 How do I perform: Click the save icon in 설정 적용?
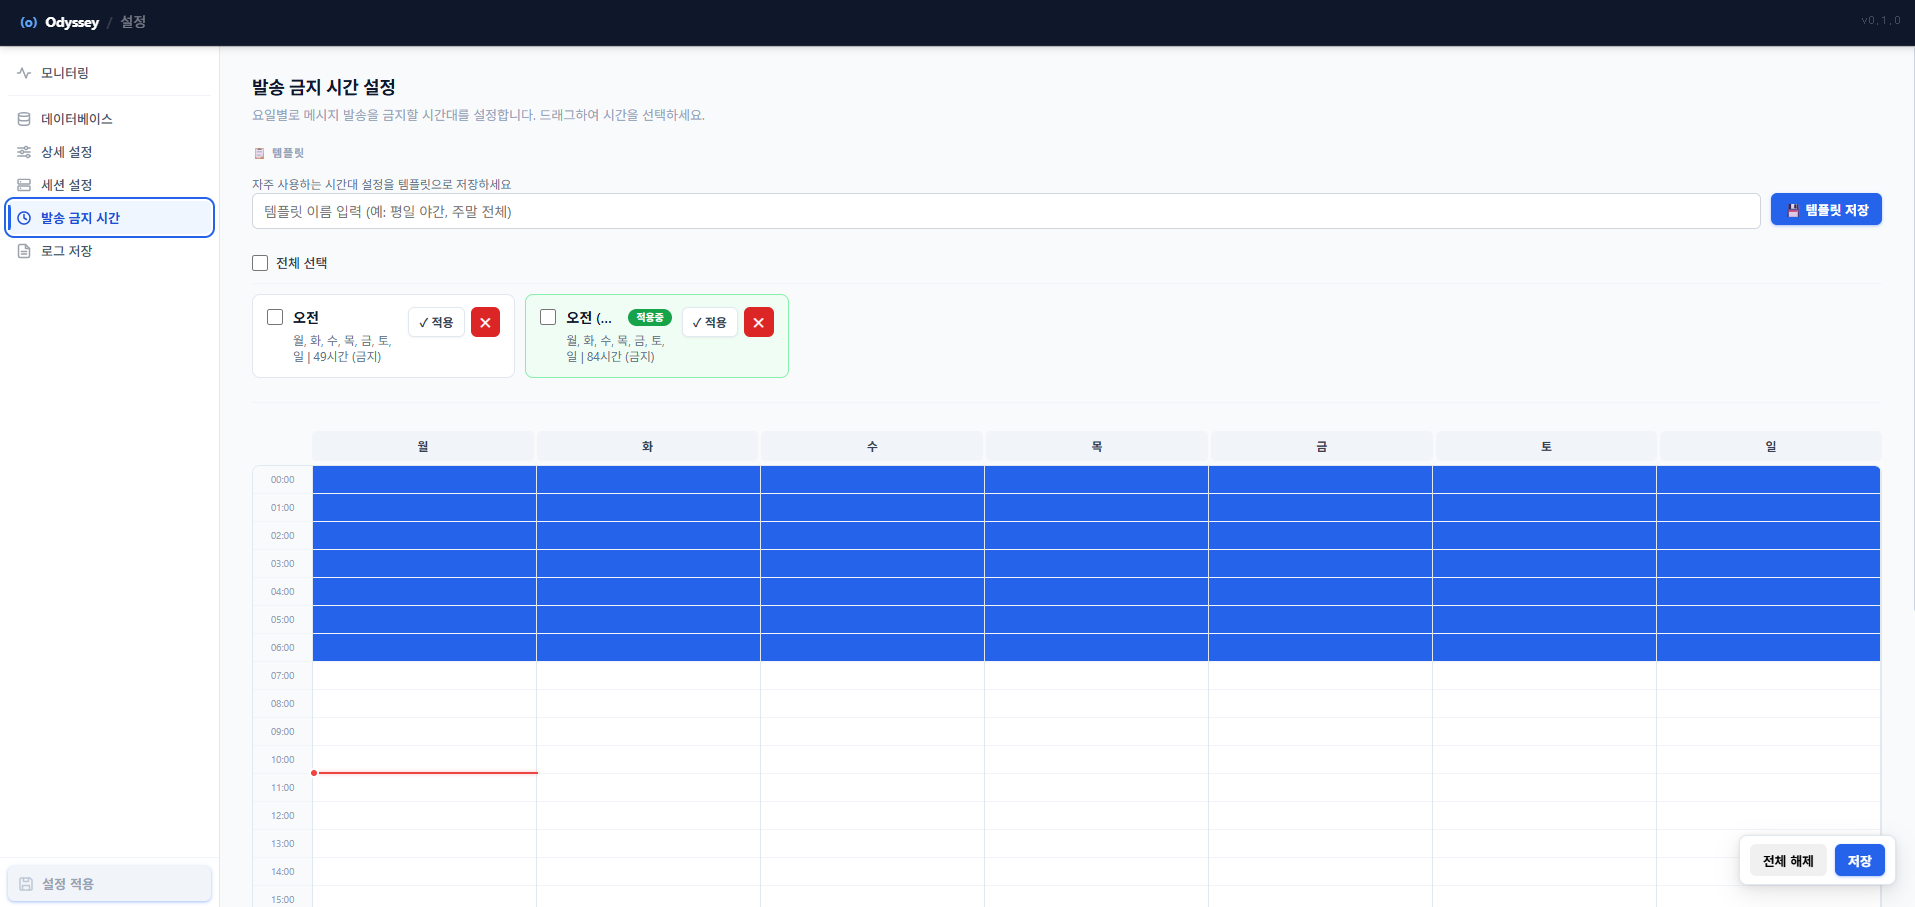26,884
